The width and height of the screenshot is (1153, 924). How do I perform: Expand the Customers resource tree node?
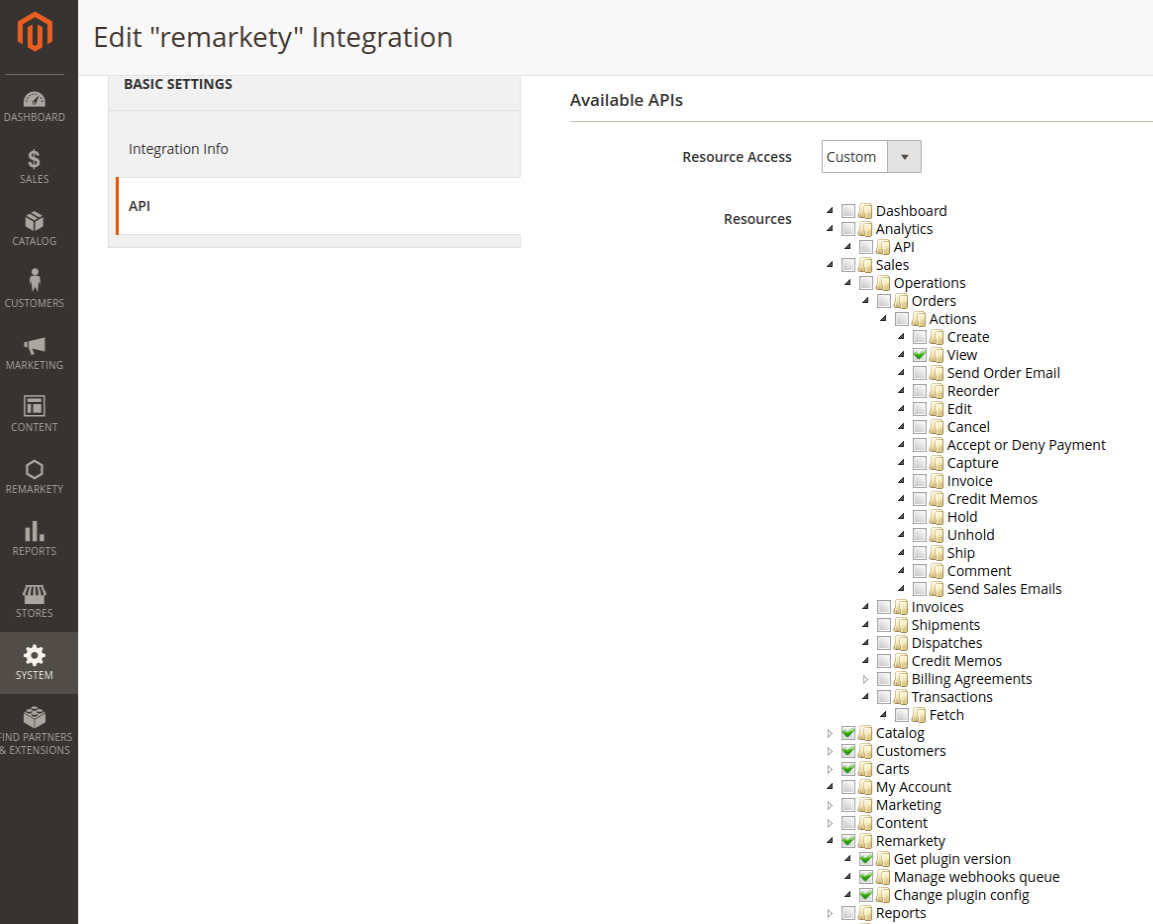[x=830, y=751]
